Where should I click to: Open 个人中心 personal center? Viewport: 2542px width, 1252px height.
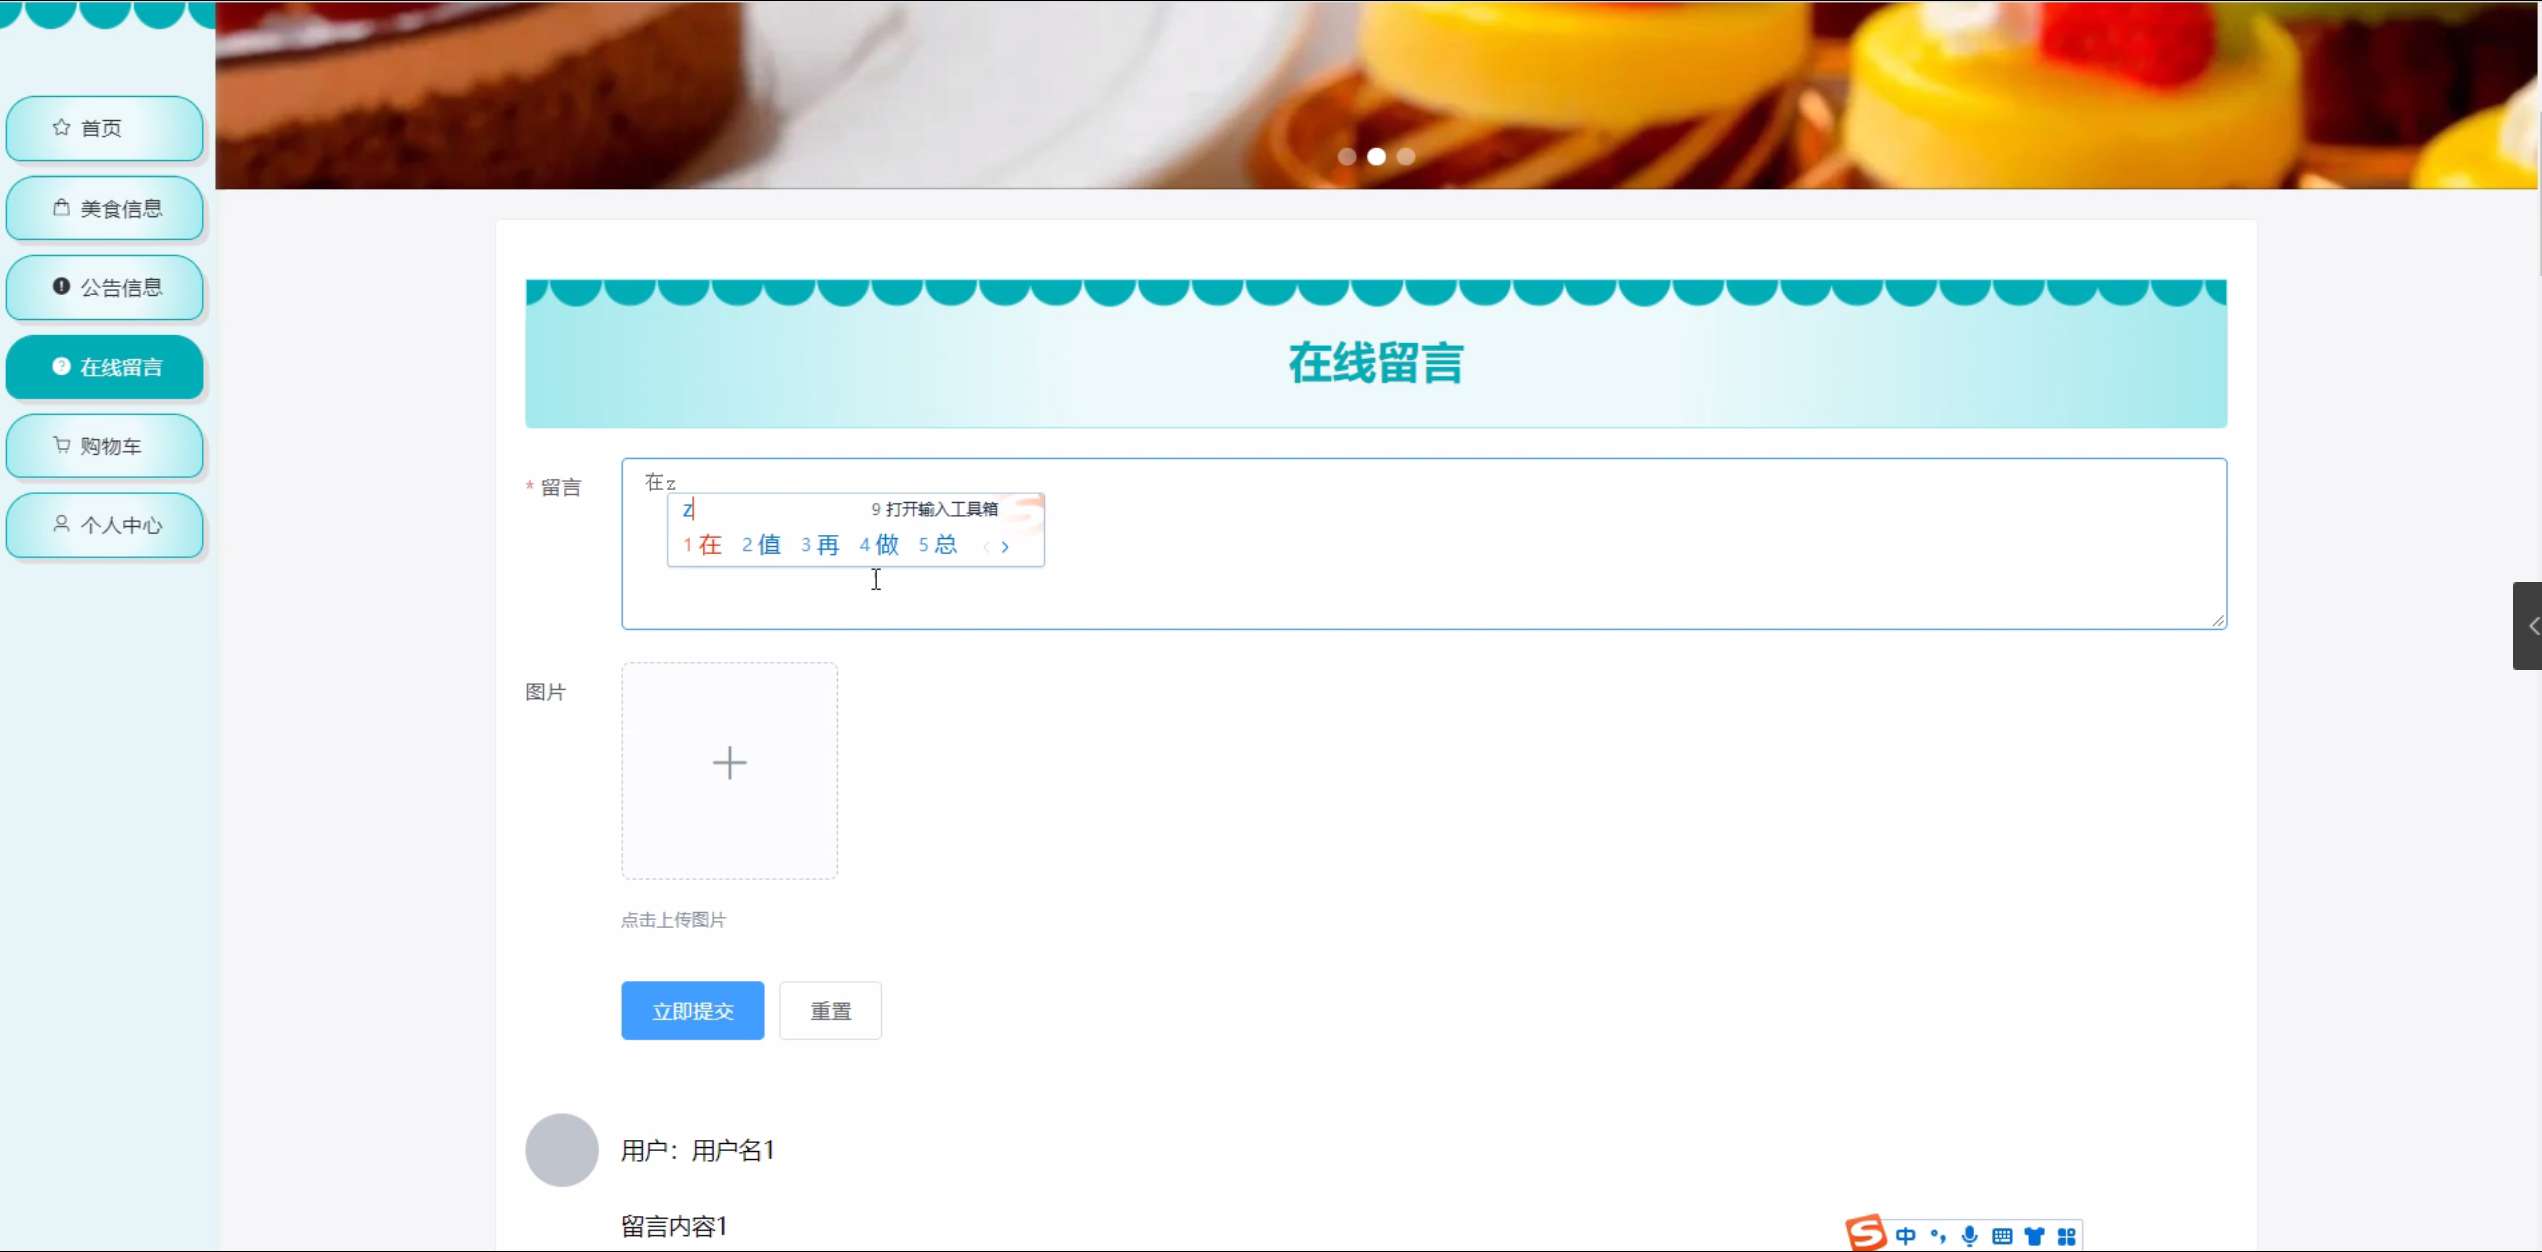(105, 525)
